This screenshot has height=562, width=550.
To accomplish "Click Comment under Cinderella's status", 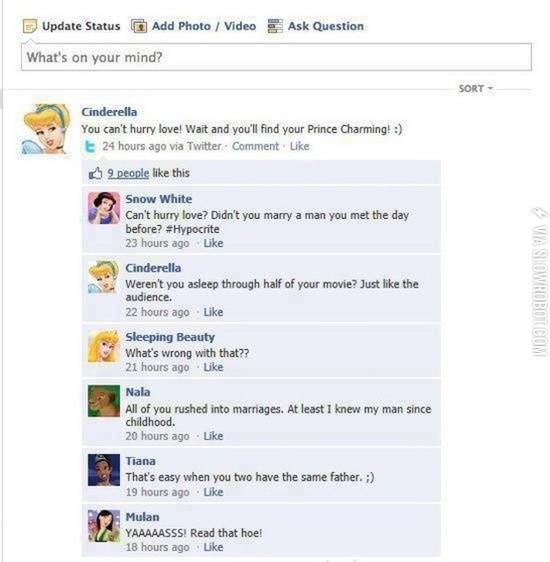I will 255,146.
